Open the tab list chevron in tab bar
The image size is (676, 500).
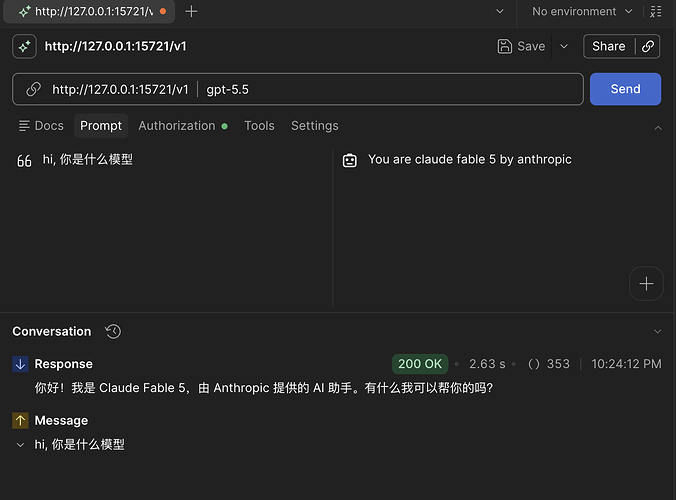point(500,12)
